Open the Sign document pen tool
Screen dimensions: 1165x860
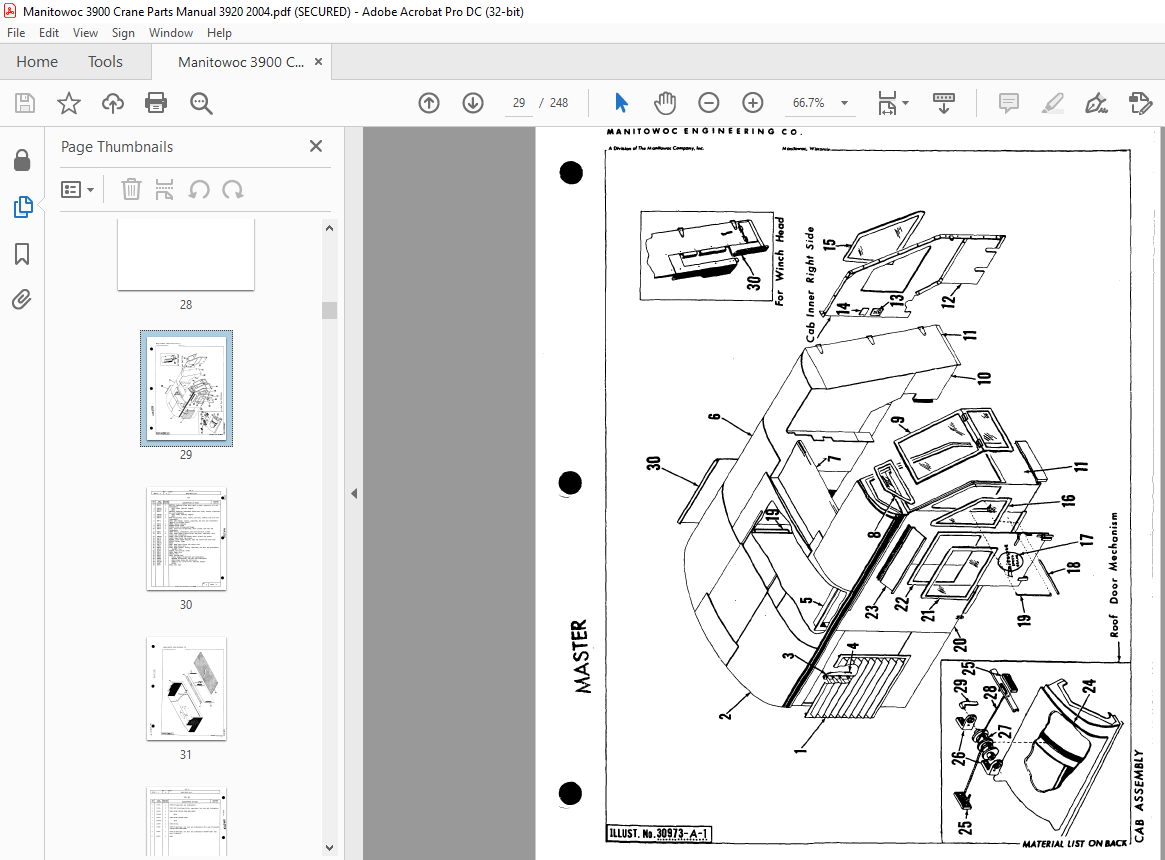1096,103
